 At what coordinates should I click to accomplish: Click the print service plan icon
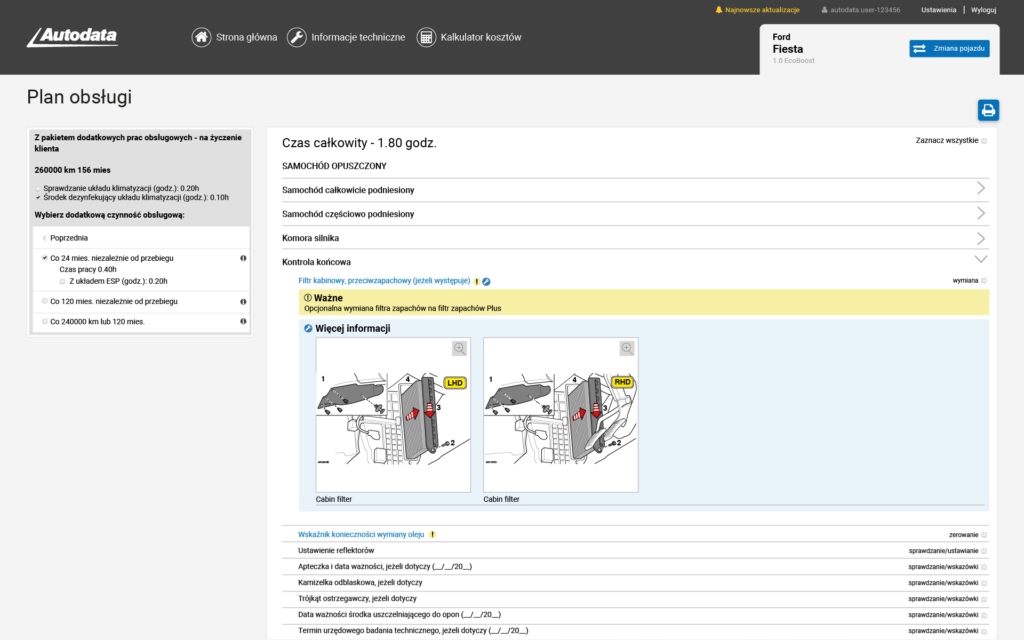988,110
